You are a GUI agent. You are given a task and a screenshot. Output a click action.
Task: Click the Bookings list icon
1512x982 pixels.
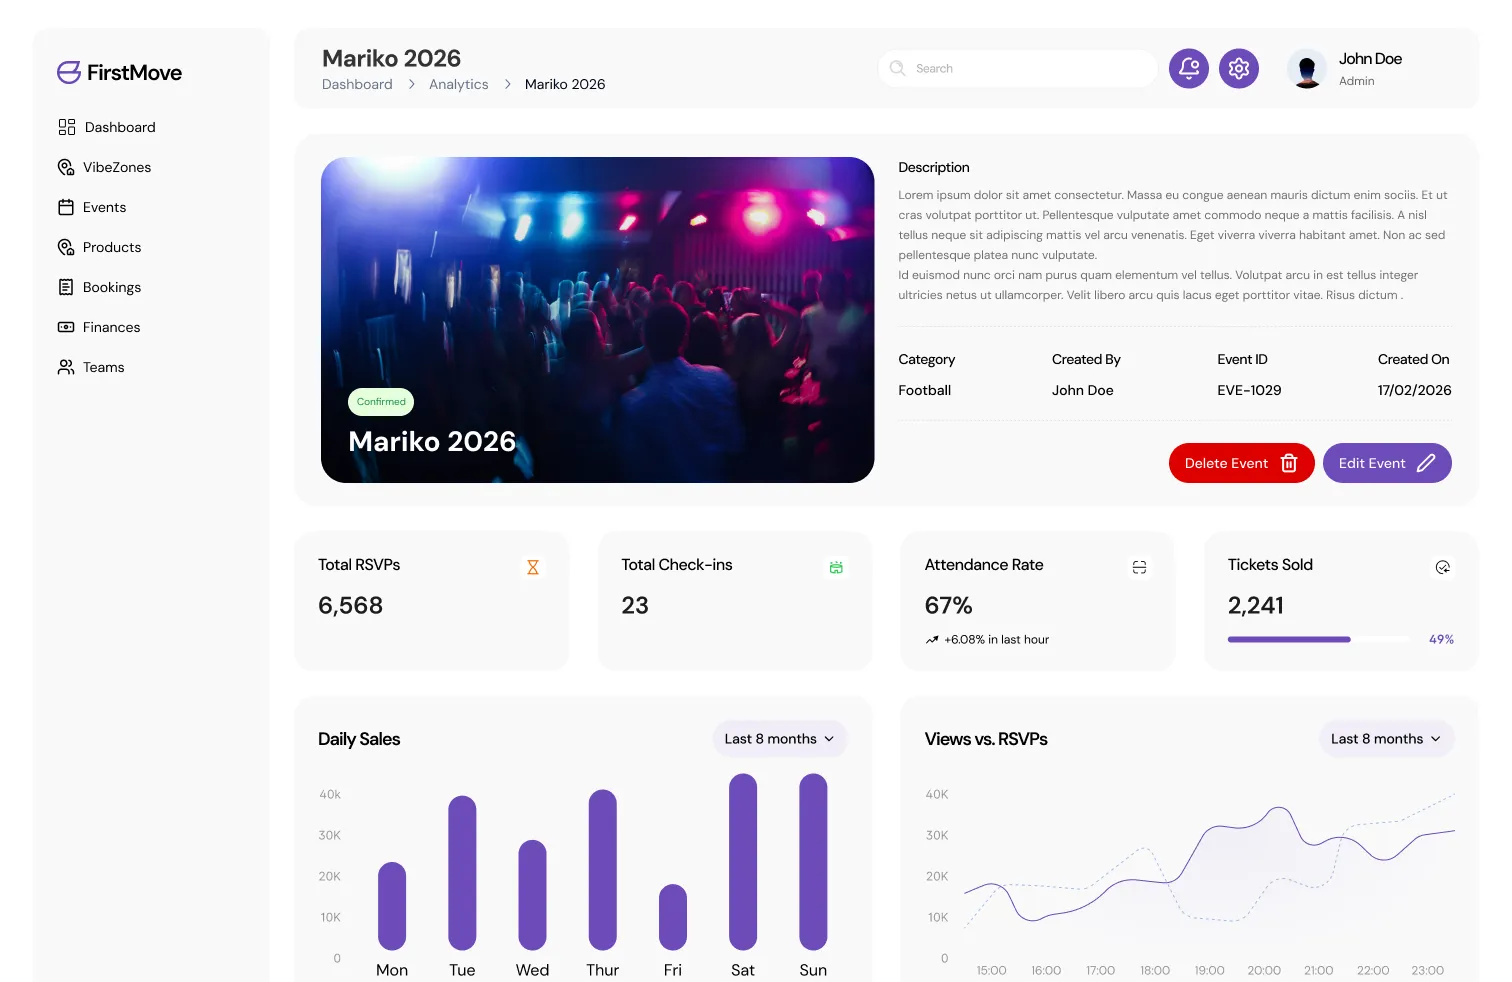point(66,287)
